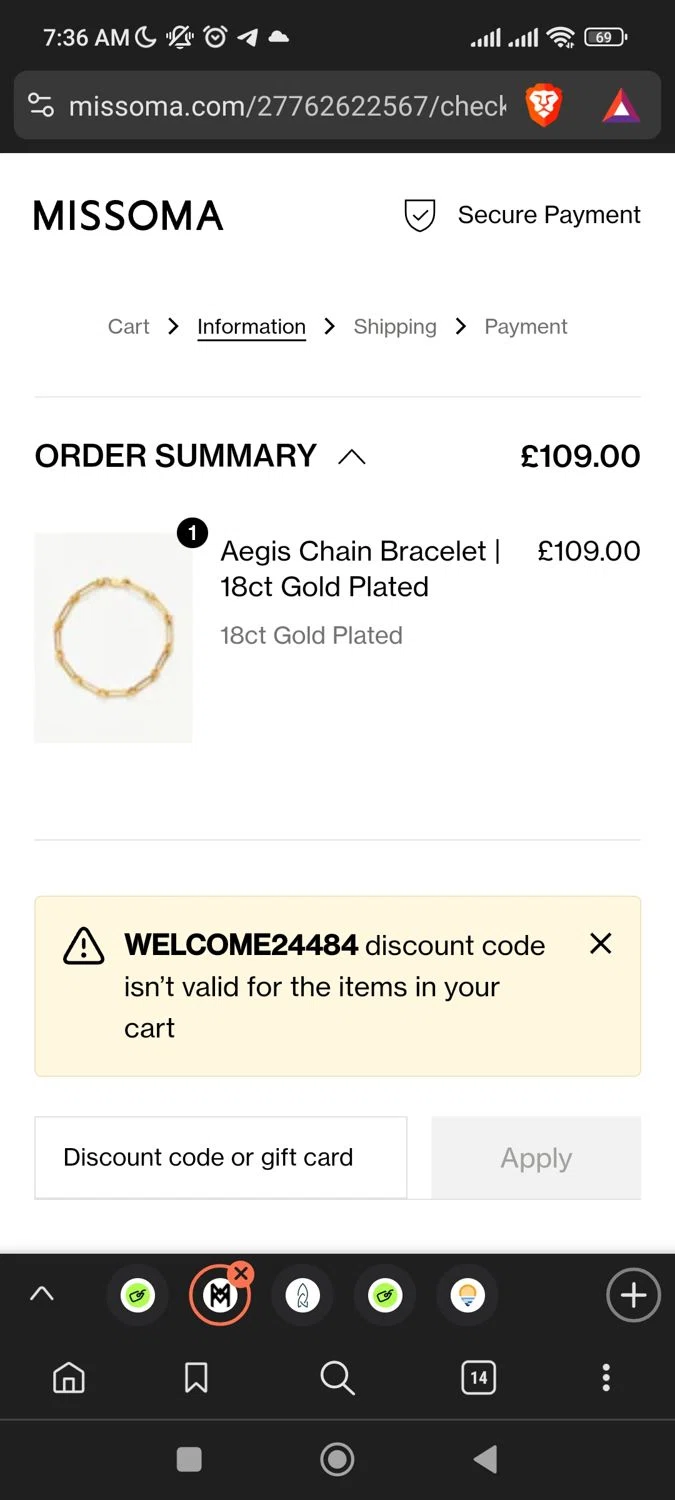The height and width of the screenshot is (1500, 675).
Task: Focus the Discount code or gift card field
Action: [x=221, y=1157]
